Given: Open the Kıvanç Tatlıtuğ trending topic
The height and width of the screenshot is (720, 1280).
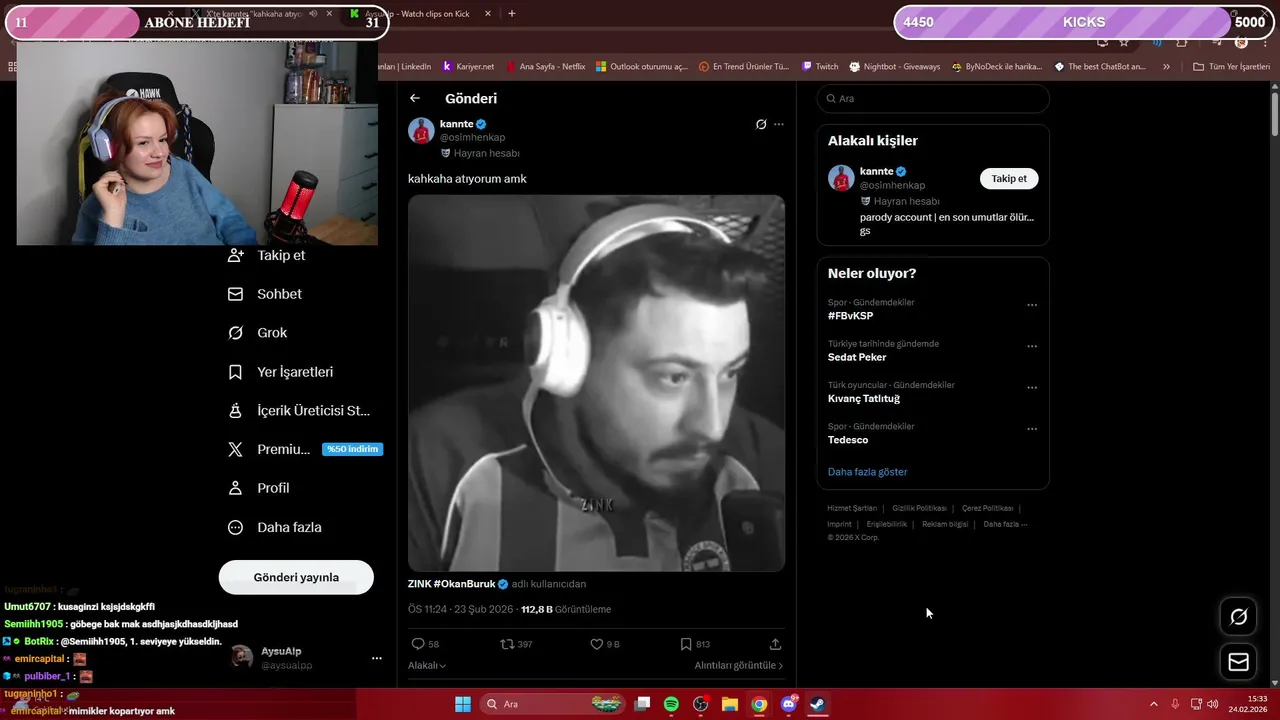Looking at the screenshot, I should pos(864,398).
